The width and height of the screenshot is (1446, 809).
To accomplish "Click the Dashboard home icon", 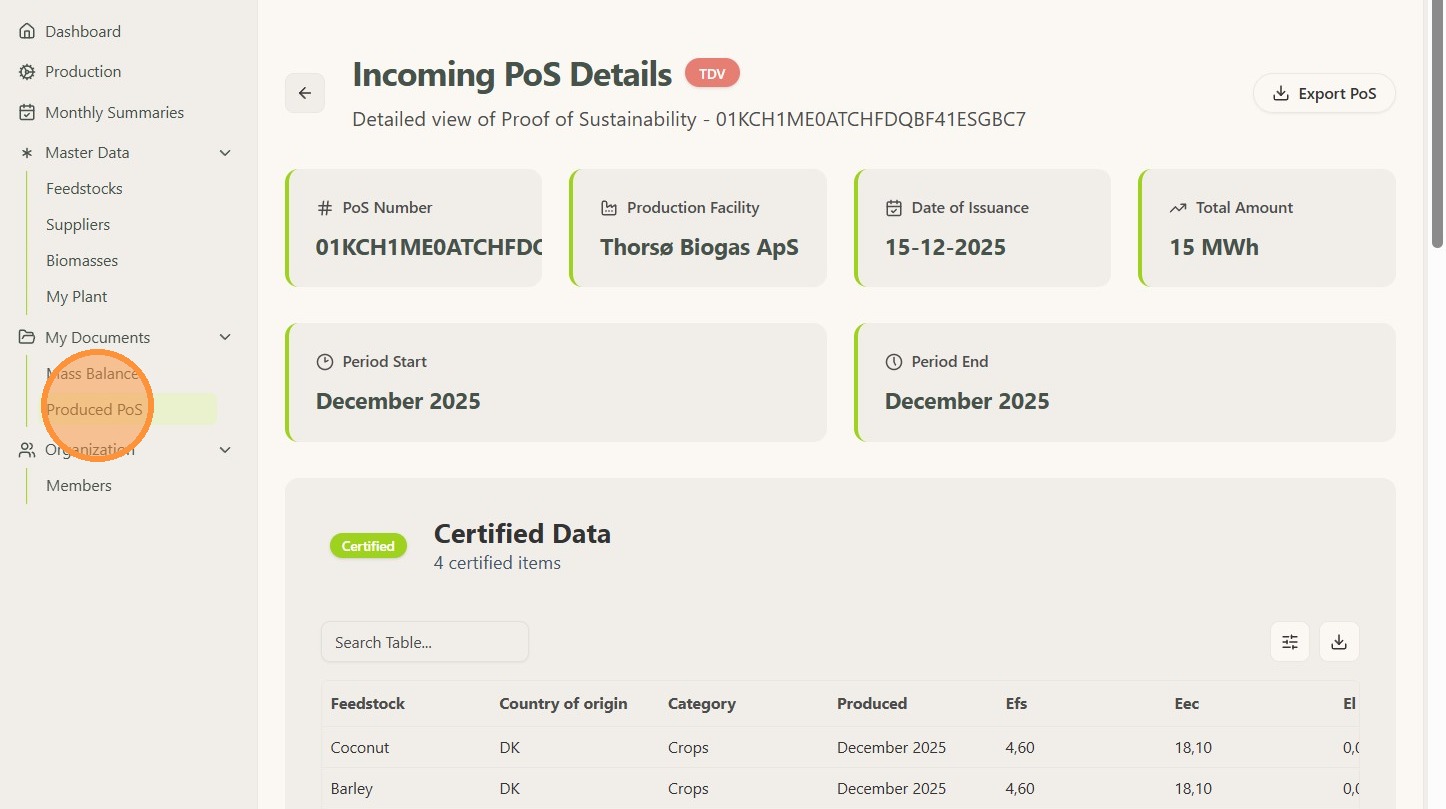I will [27, 32].
